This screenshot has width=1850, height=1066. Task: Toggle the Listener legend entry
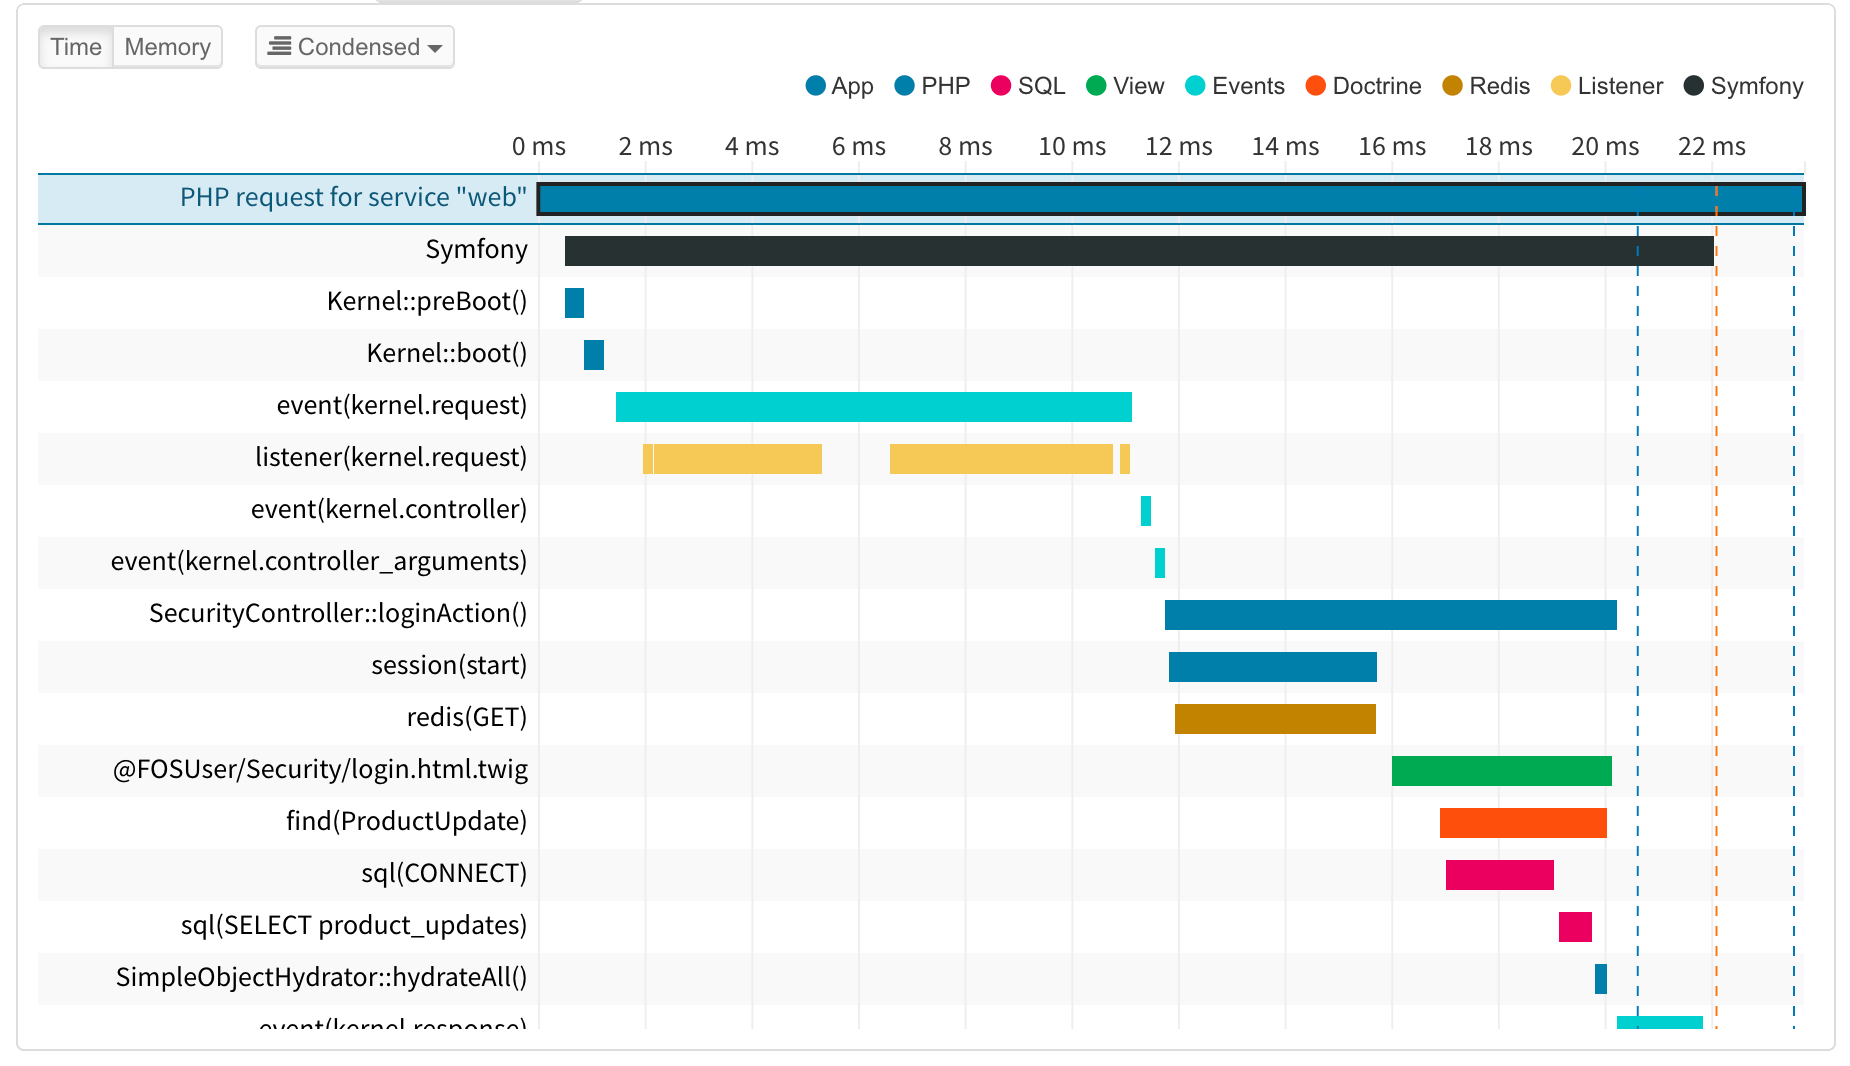coord(1607,86)
